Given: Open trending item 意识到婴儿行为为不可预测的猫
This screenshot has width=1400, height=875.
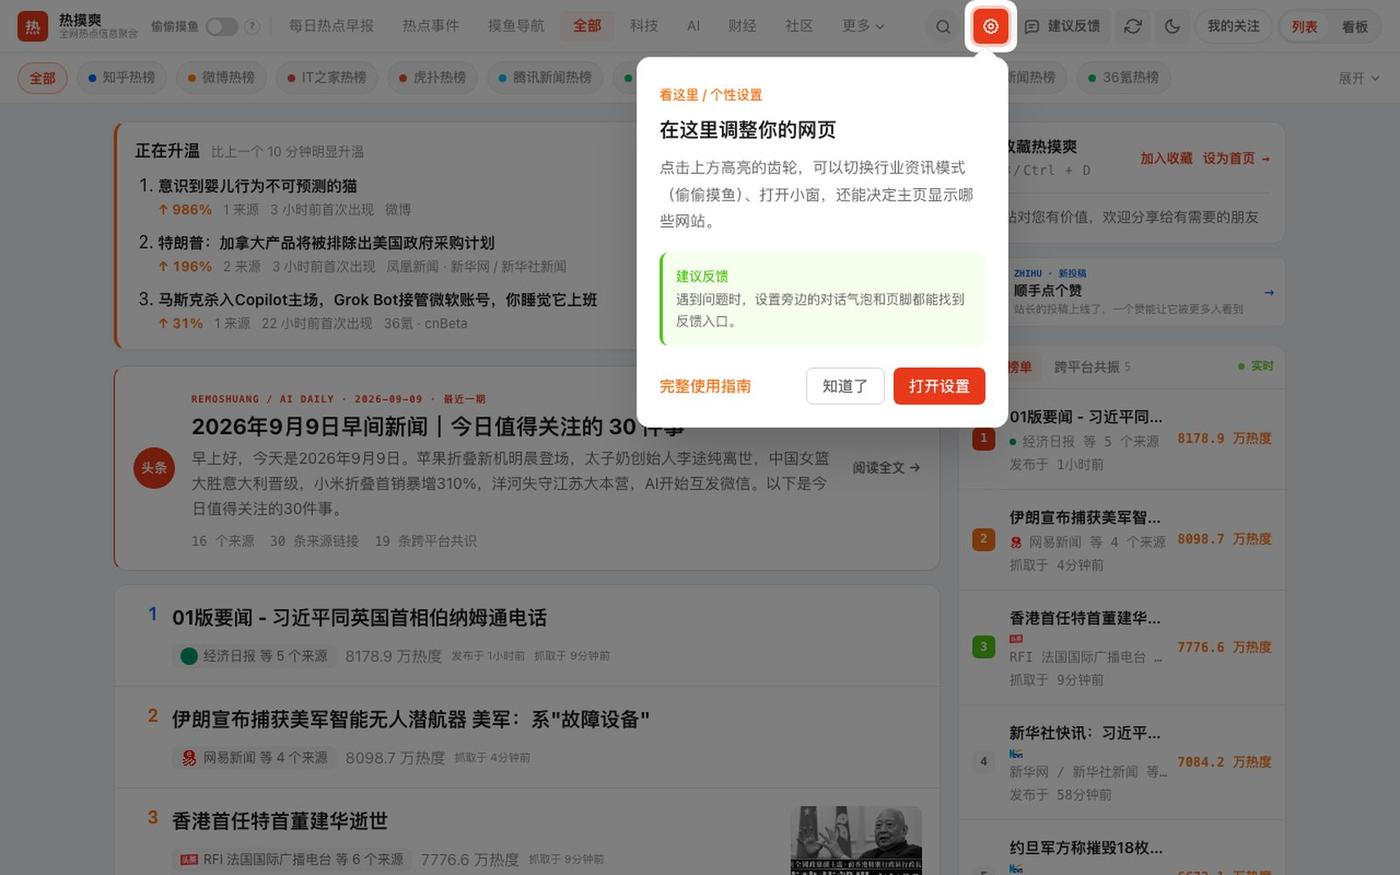Looking at the screenshot, I should 257,186.
